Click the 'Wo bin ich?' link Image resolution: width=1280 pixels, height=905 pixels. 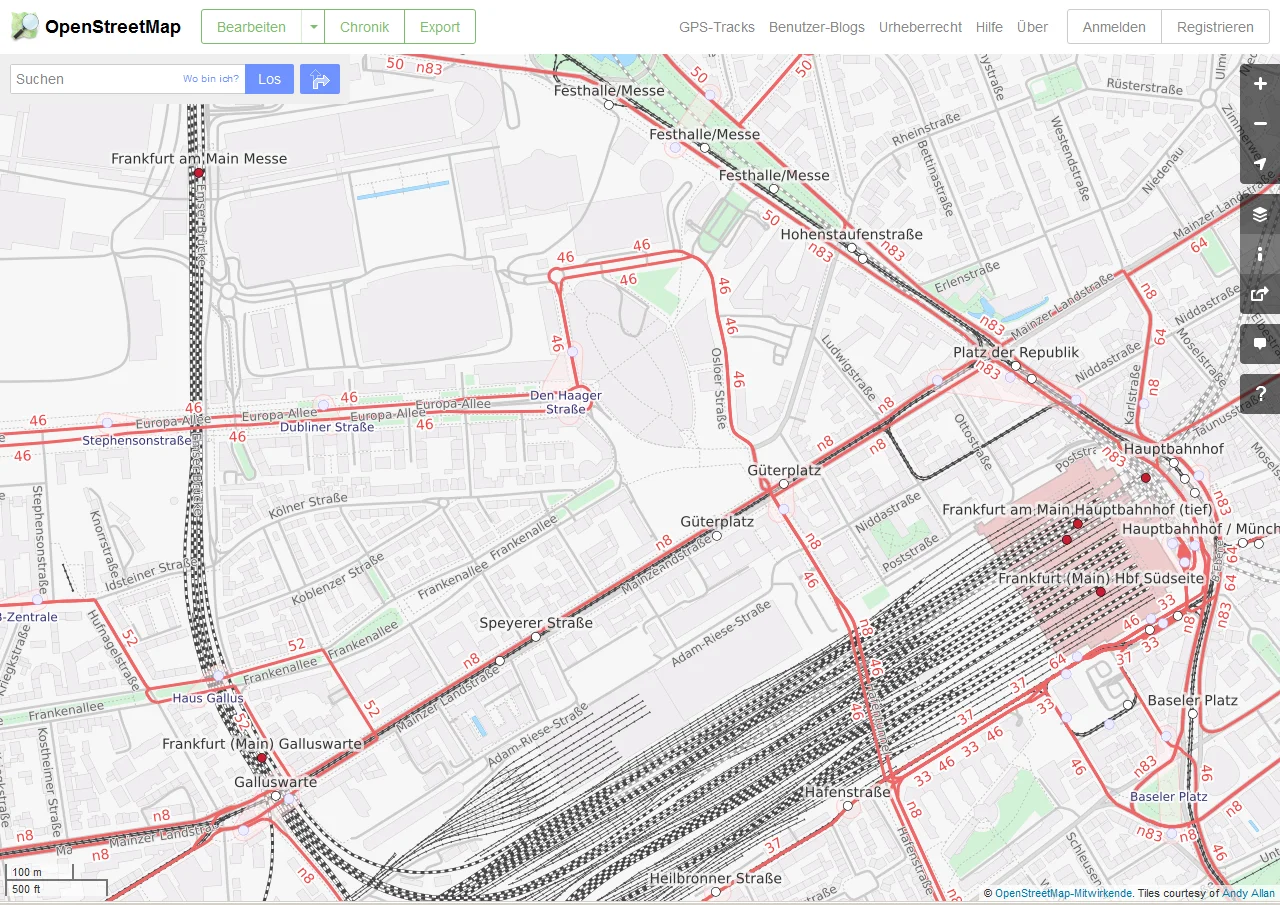211,78
